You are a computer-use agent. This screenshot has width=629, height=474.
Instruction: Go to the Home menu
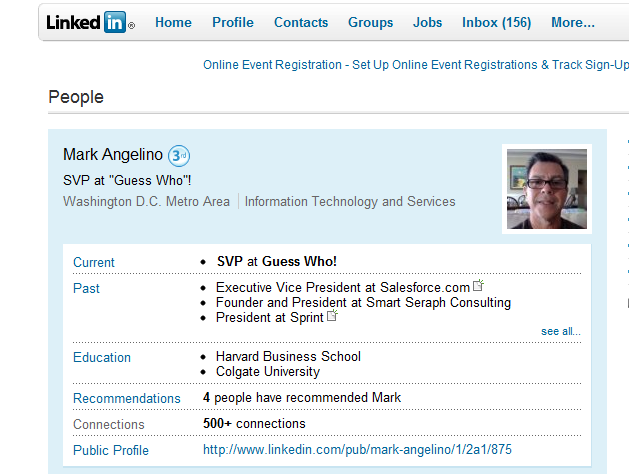point(173,22)
